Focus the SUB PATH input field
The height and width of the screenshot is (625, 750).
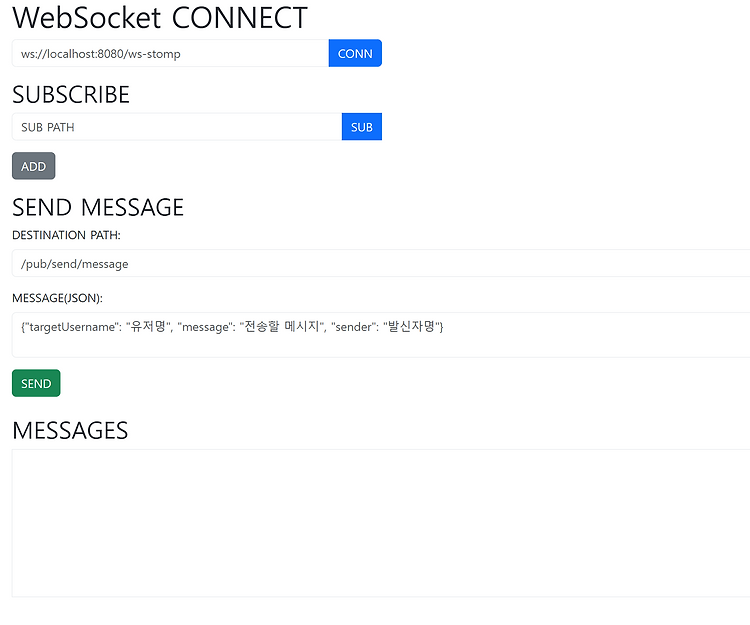(177, 127)
